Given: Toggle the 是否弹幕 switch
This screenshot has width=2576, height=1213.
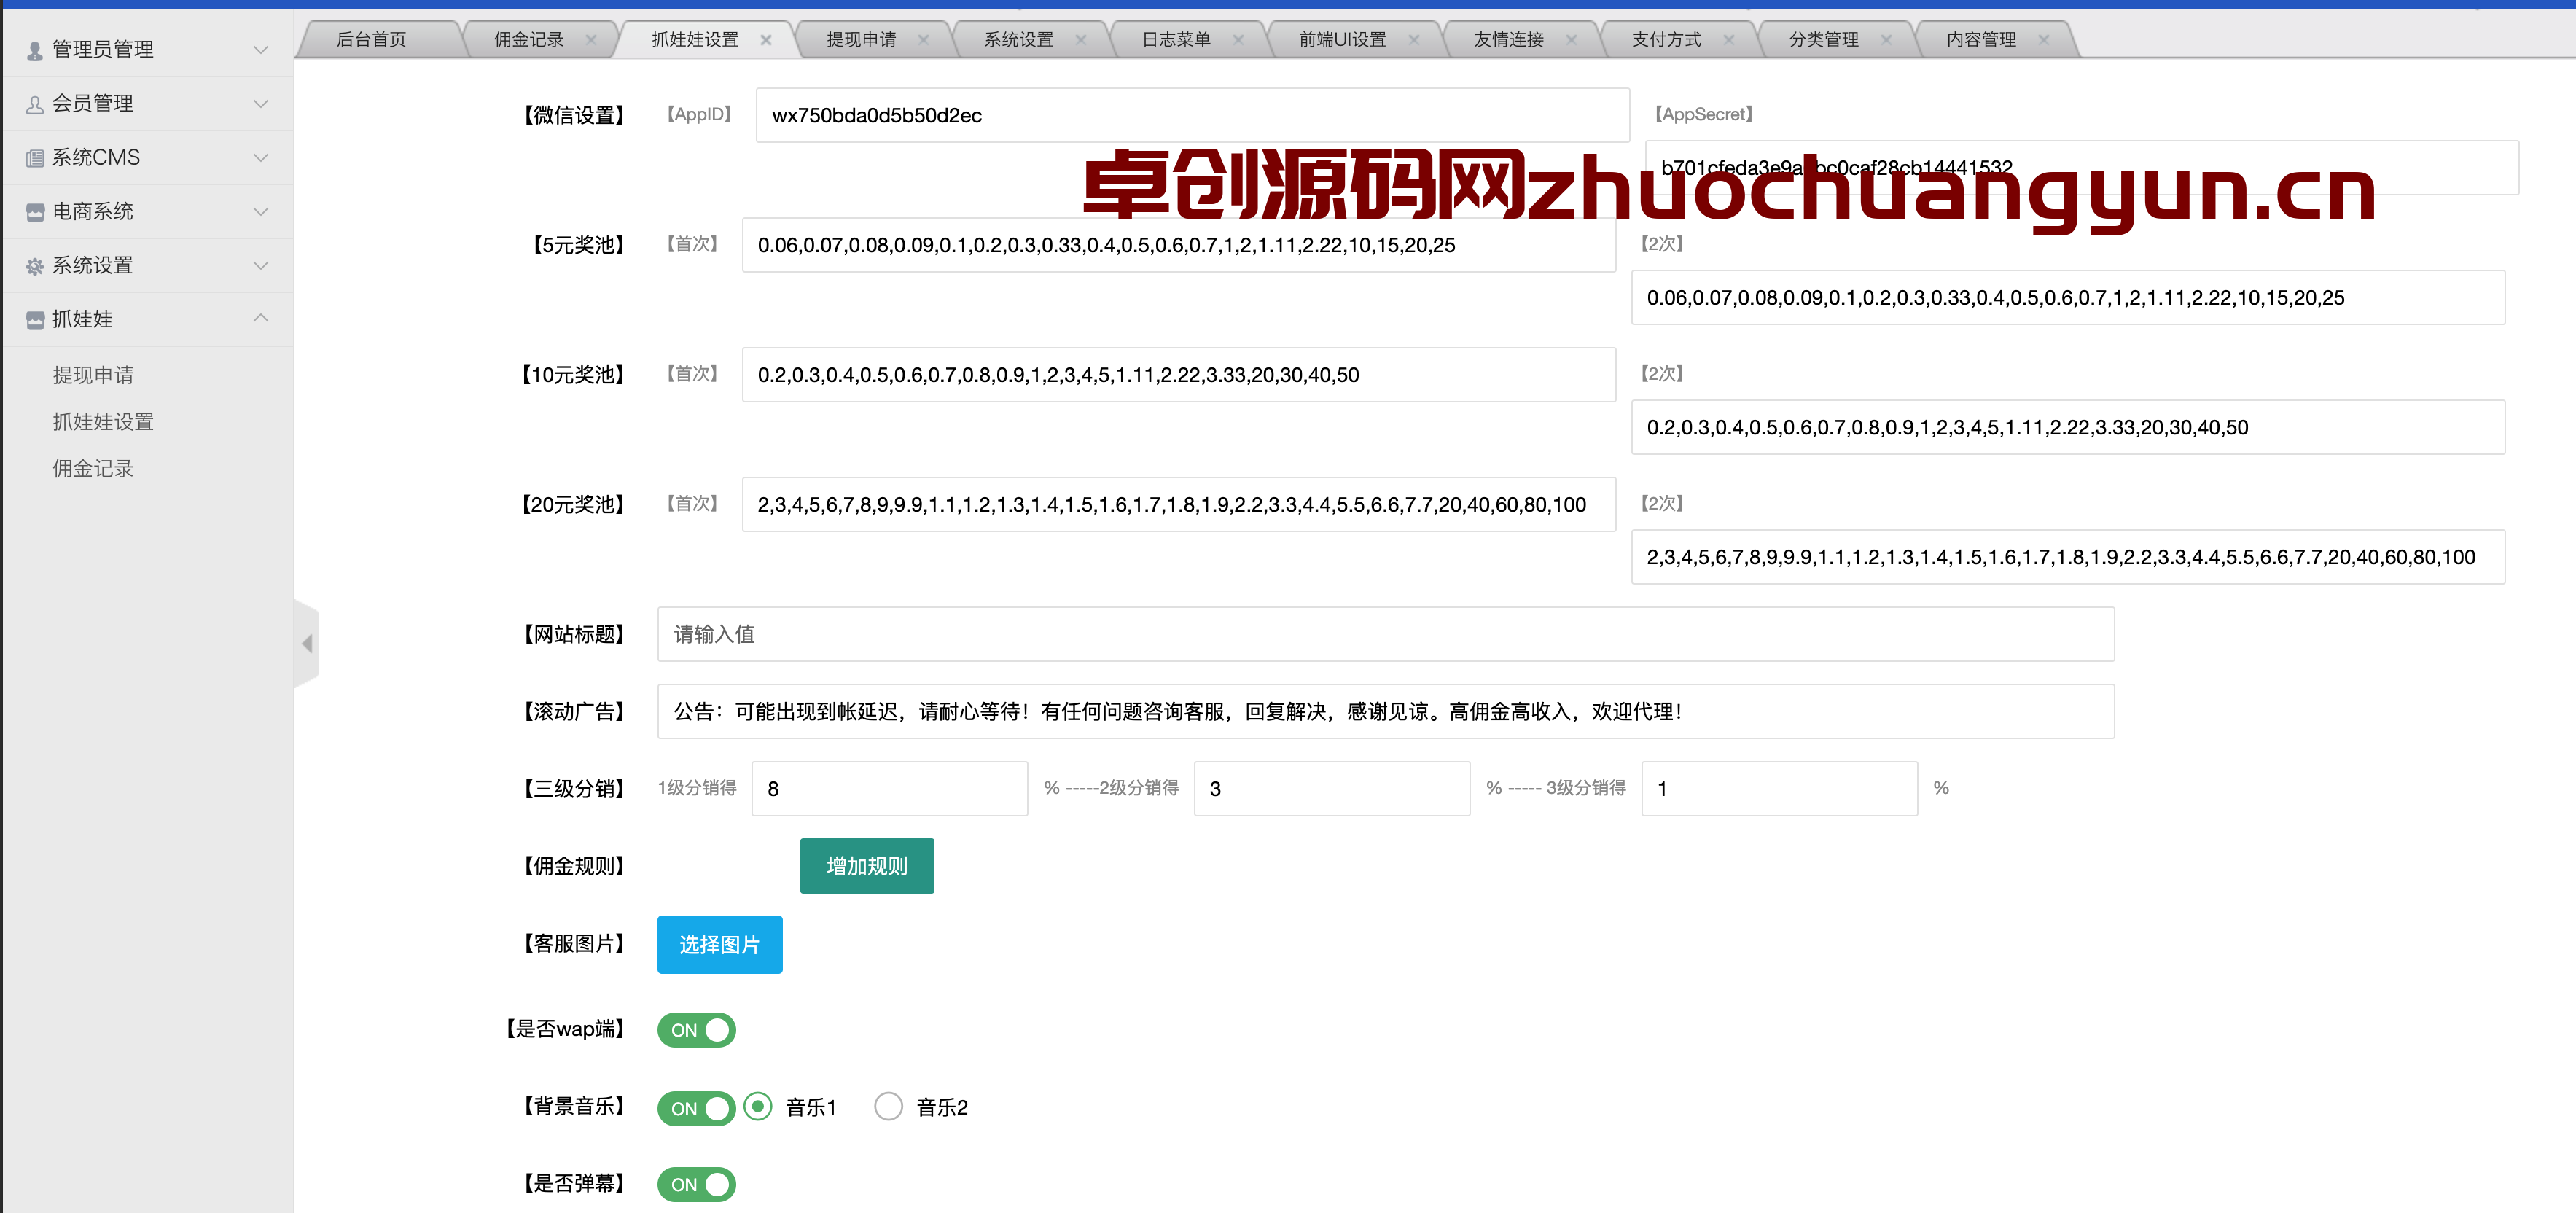Looking at the screenshot, I should [696, 1185].
